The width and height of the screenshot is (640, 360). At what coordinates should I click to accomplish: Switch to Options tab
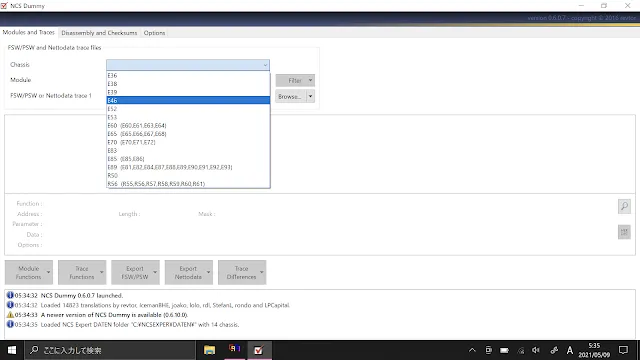click(x=154, y=33)
